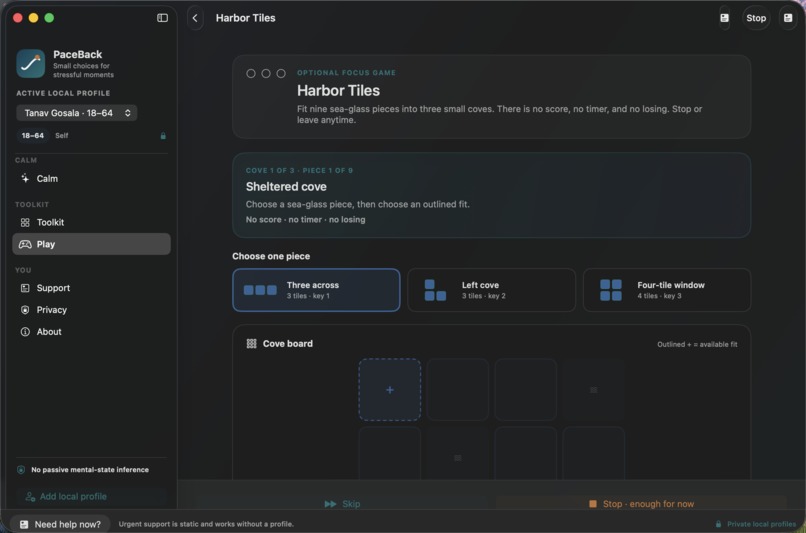Viewport: 806px width, 533px height.
Task: Click the Harbor Tiles card heading
Action: click(338, 90)
